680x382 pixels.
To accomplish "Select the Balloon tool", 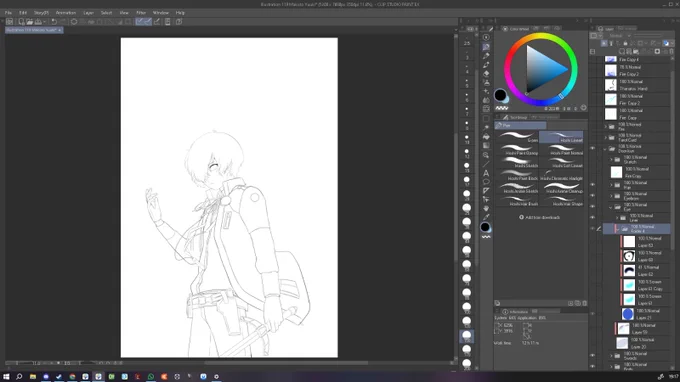I will 486,182.
